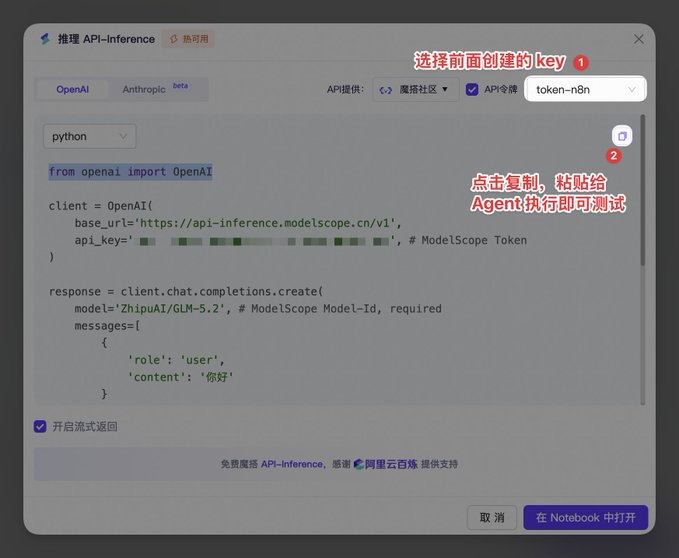679x558 pixels.
Task: Disable the 开启流式返回 checkbox
Action: click(40, 426)
